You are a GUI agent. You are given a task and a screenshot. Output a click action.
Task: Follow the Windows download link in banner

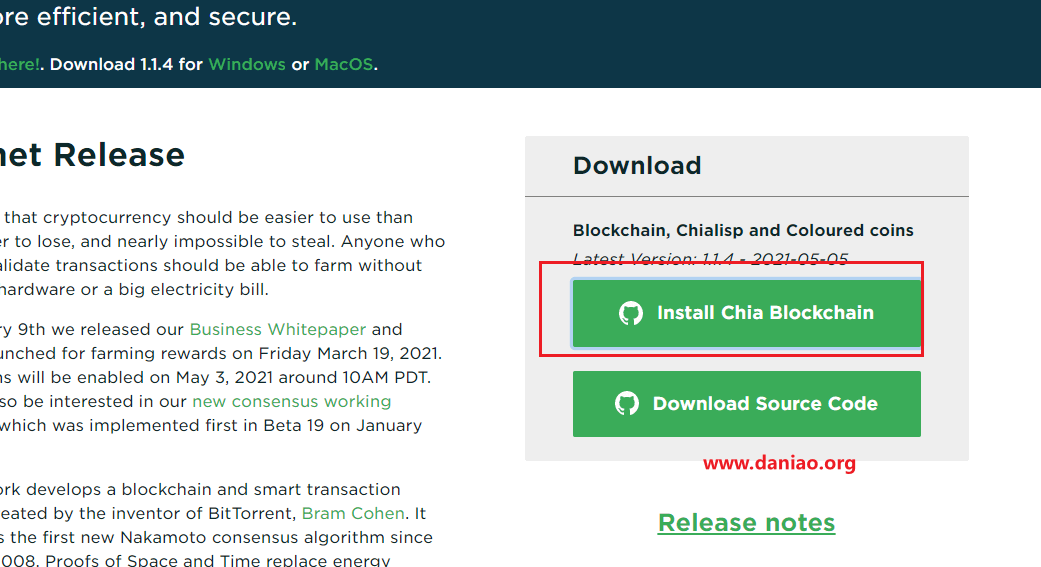[247, 64]
